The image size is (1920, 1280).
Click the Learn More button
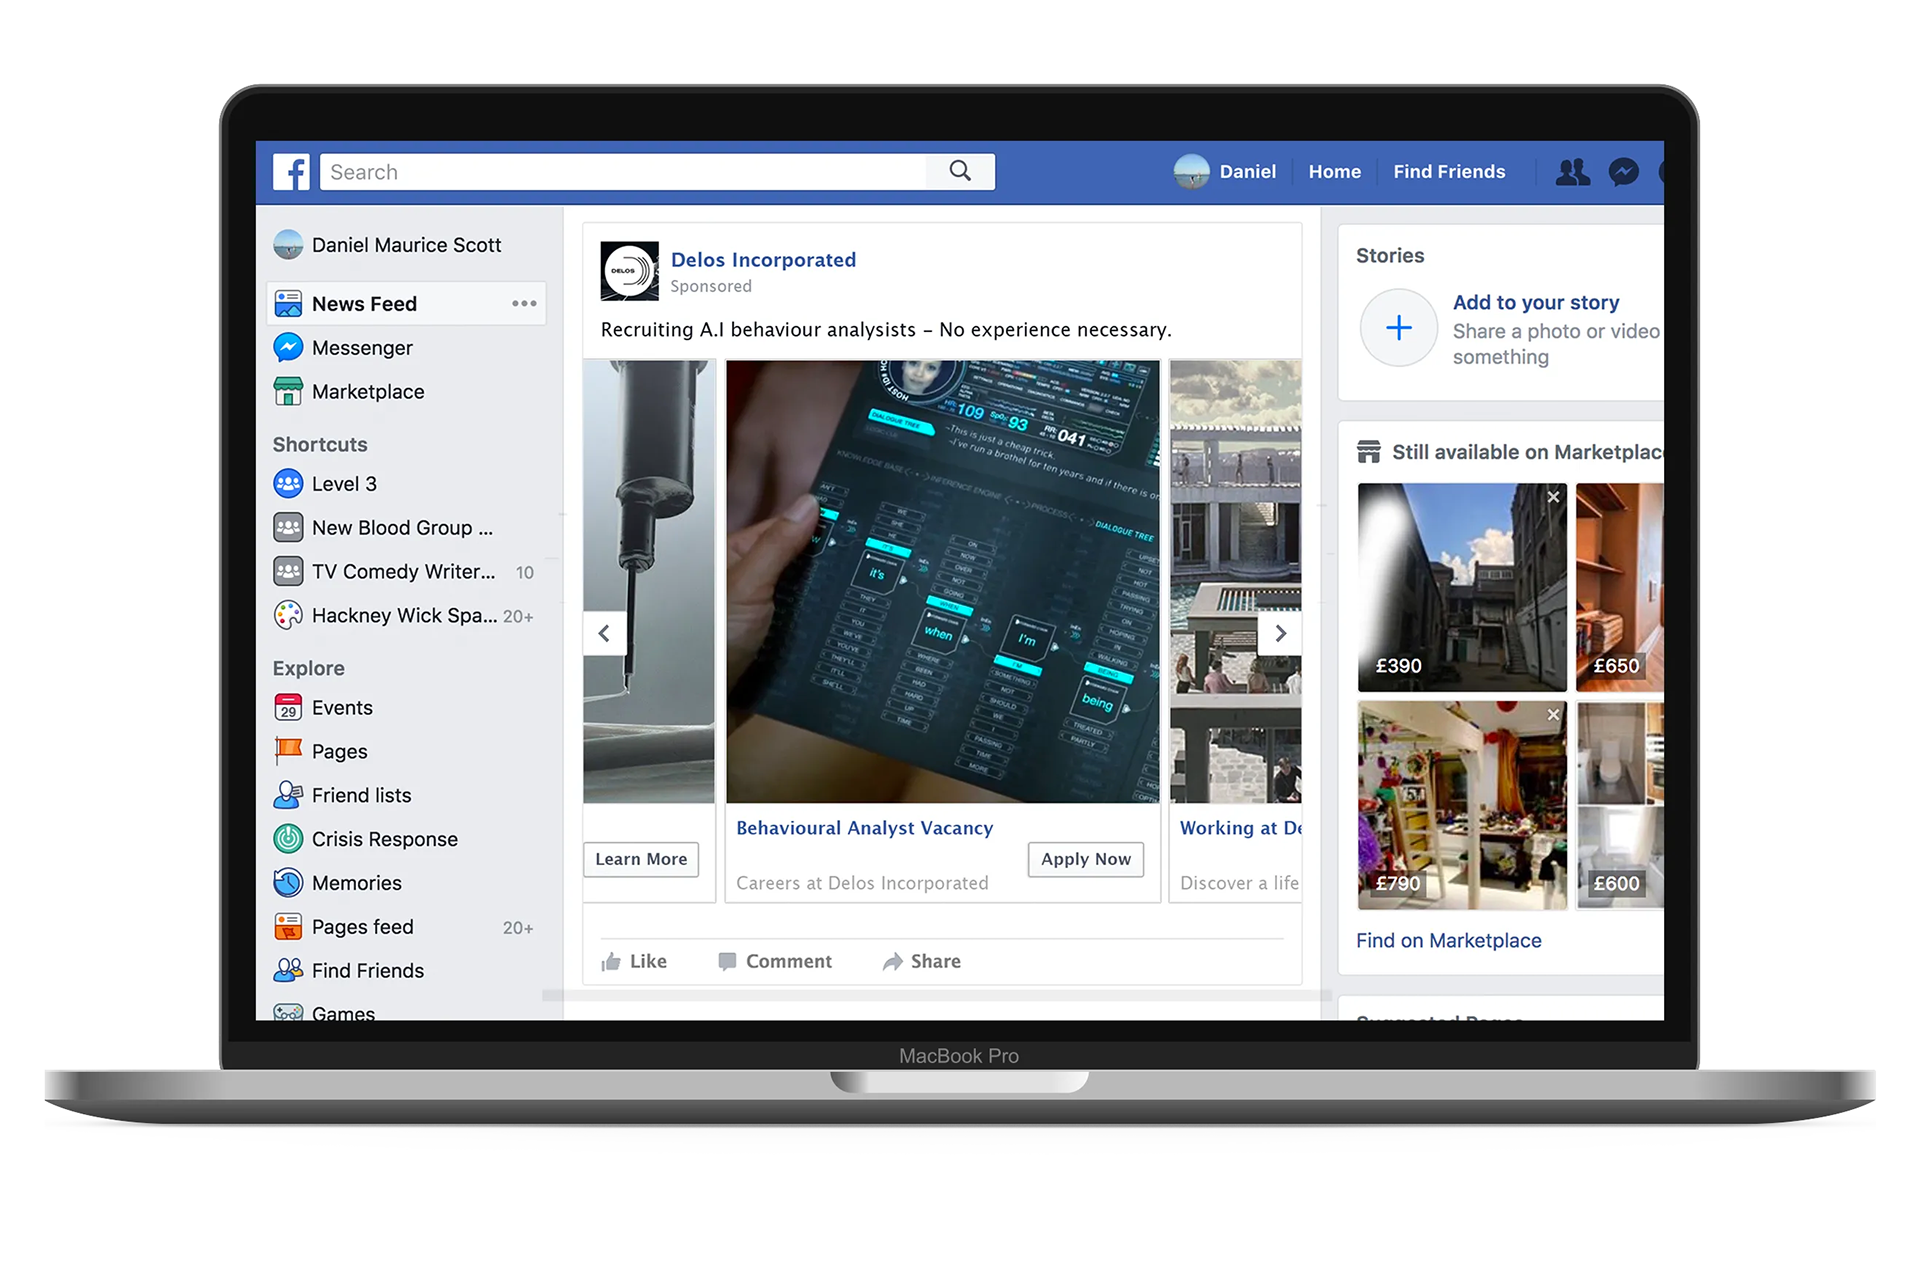pyautogui.click(x=641, y=859)
